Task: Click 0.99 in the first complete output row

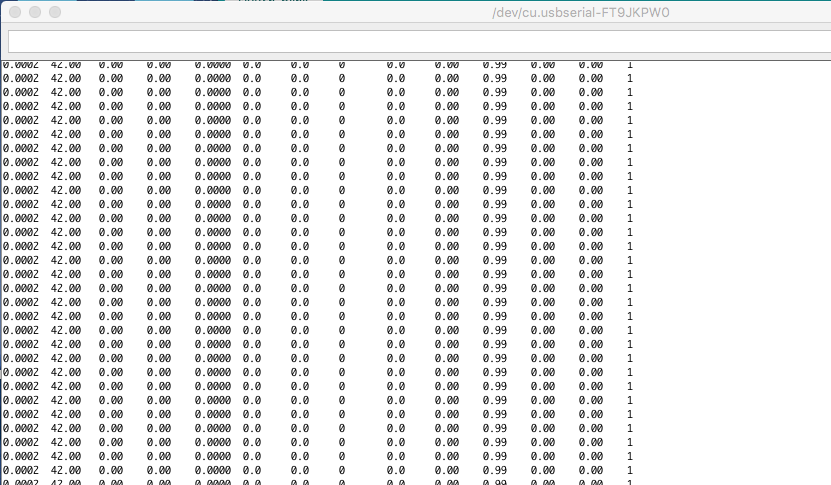Action: tap(494, 78)
